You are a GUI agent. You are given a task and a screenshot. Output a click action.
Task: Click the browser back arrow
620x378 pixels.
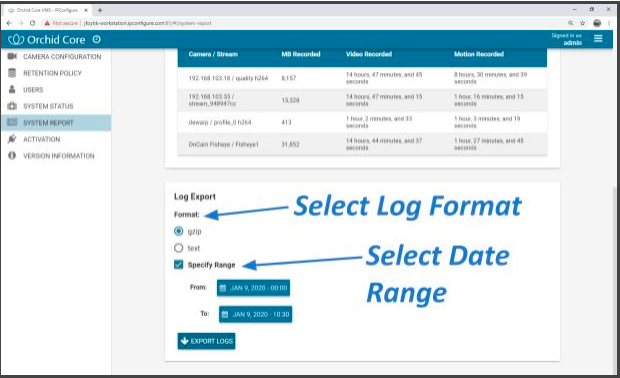click(9, 23)
